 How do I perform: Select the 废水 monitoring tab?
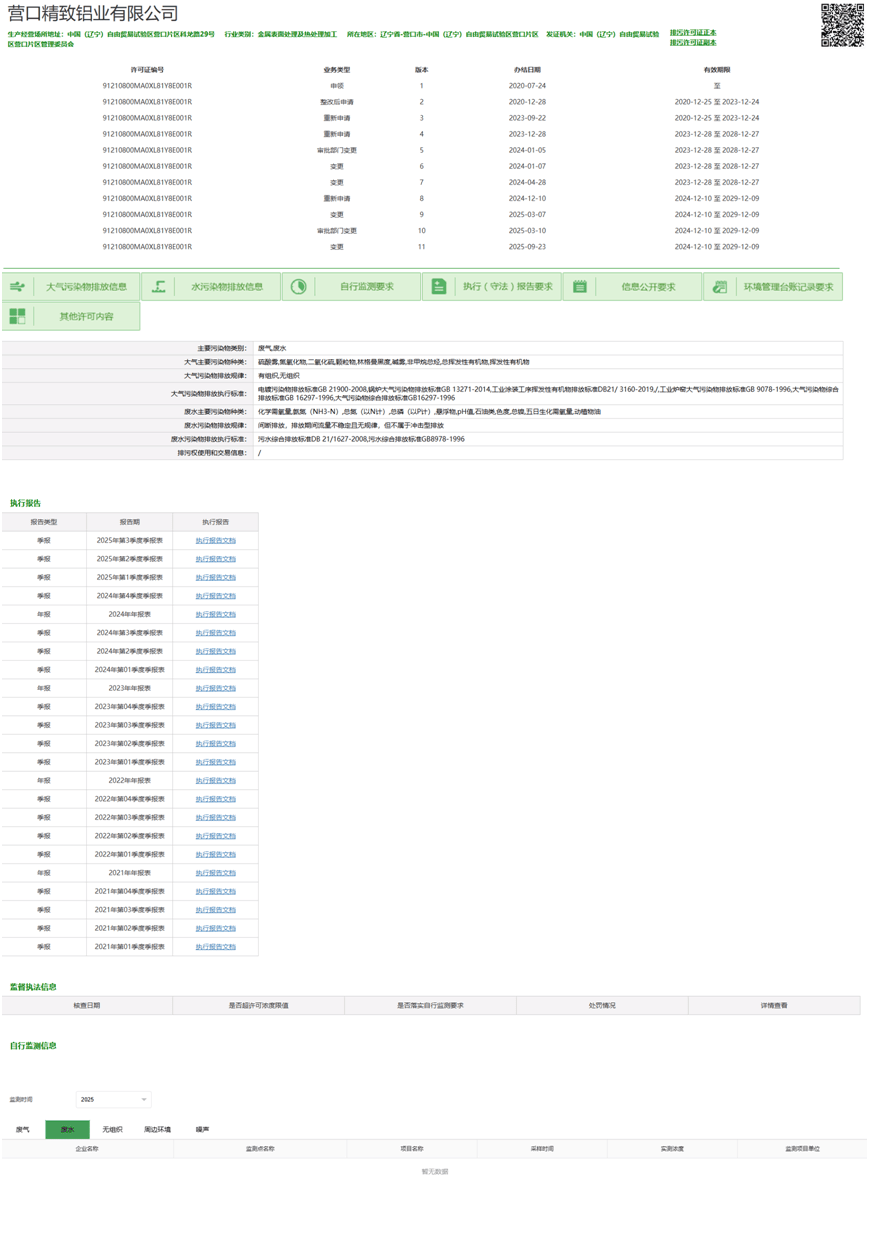[67, 1129]
